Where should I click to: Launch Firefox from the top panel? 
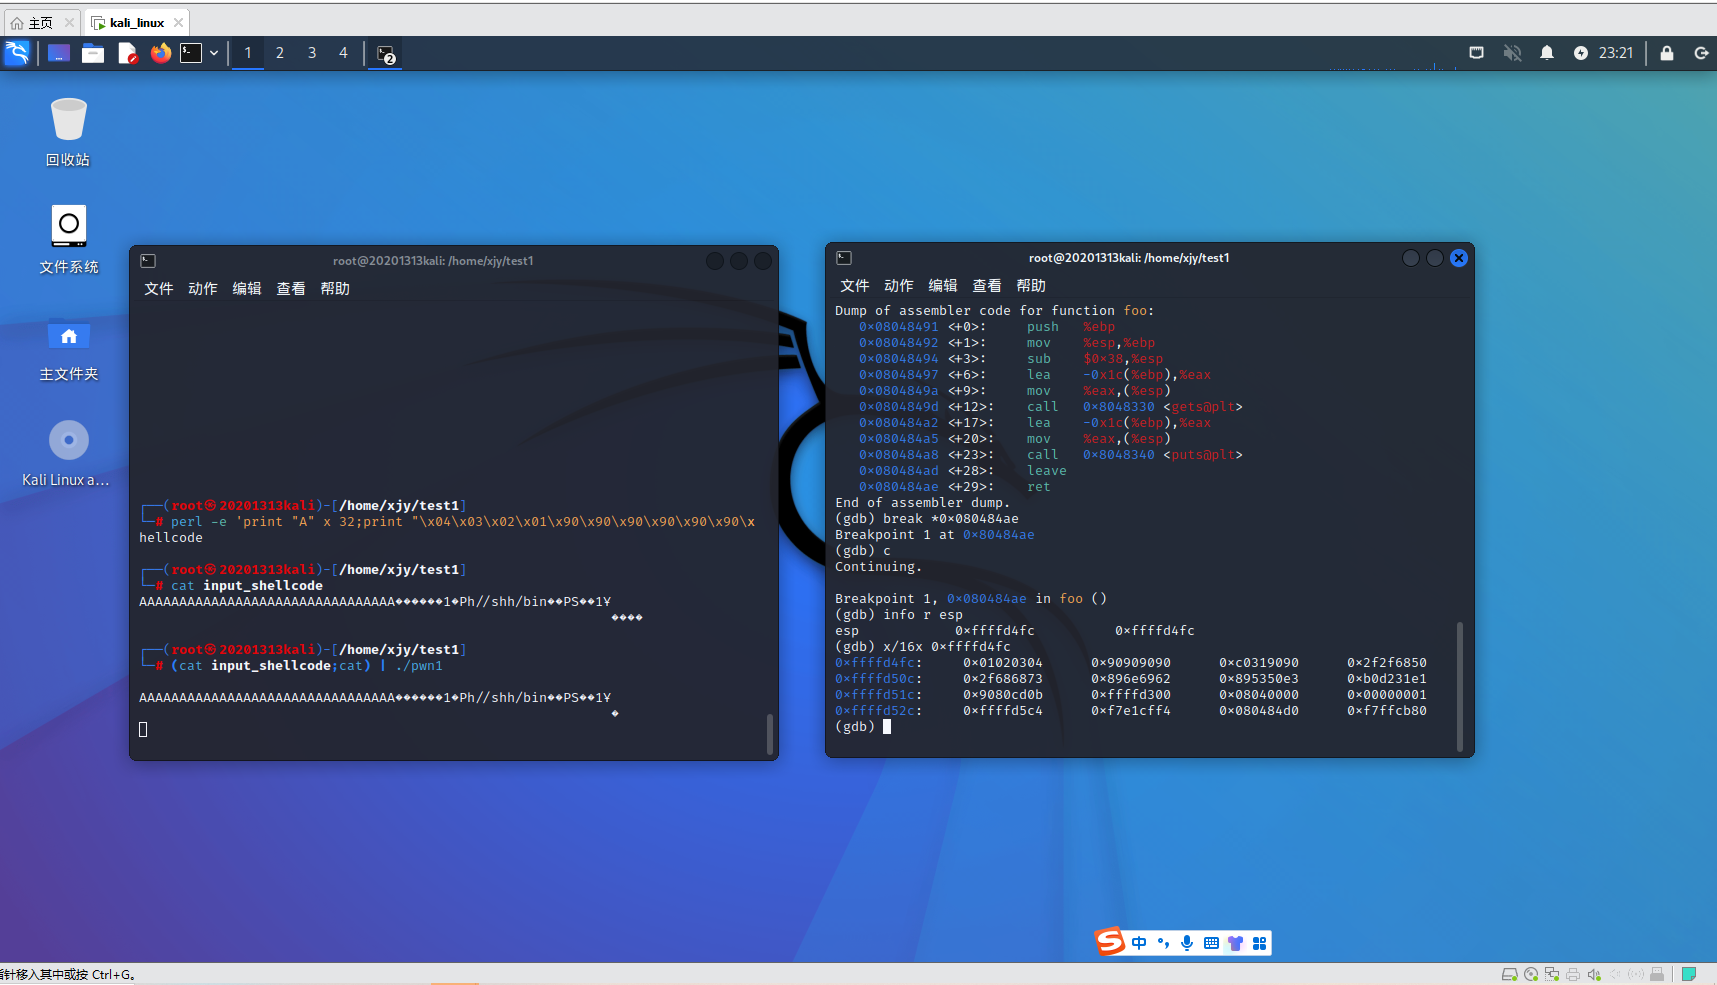tap(161, 53)
